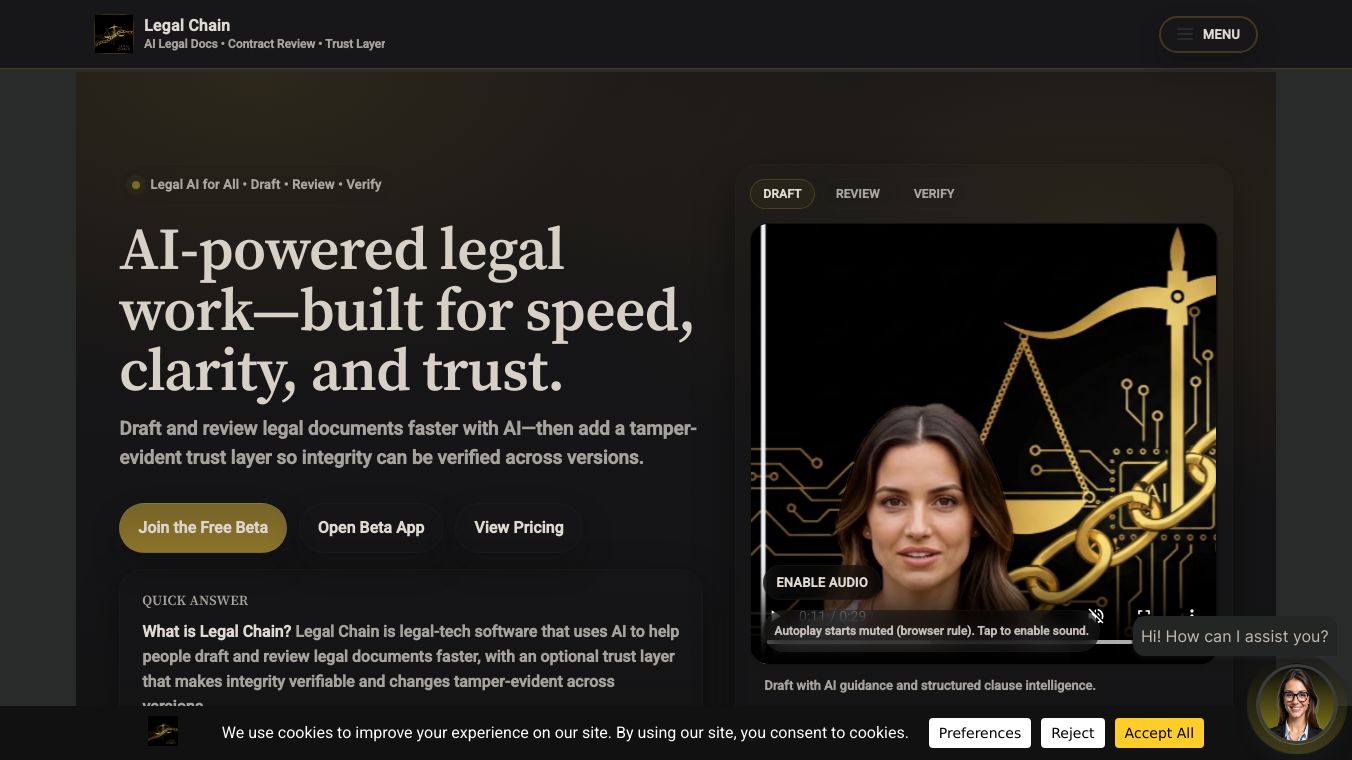Select the DRAFT tab
This screenshot has height=760, width=1352.
click(782, 194)
